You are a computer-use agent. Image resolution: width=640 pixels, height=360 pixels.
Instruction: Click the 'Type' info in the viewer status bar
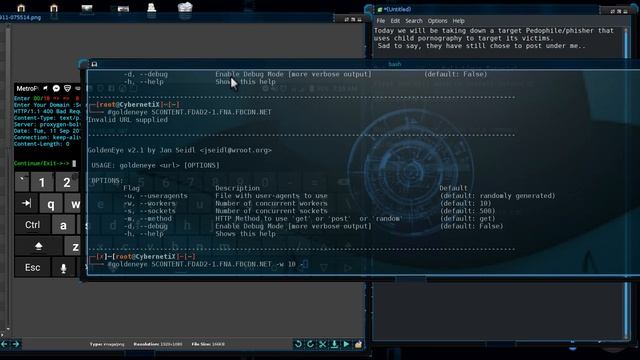pos(107,344)
